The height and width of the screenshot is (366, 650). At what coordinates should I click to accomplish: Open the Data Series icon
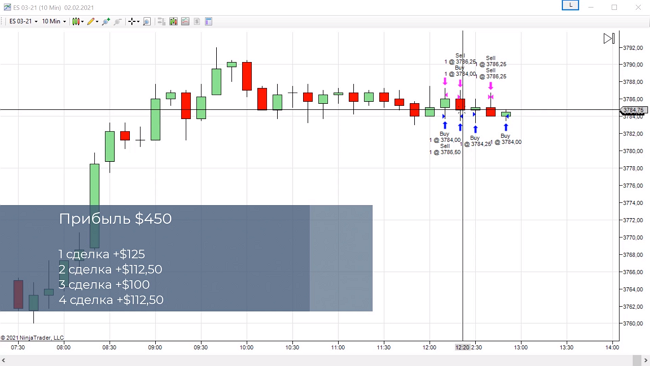tap(173, 22)
